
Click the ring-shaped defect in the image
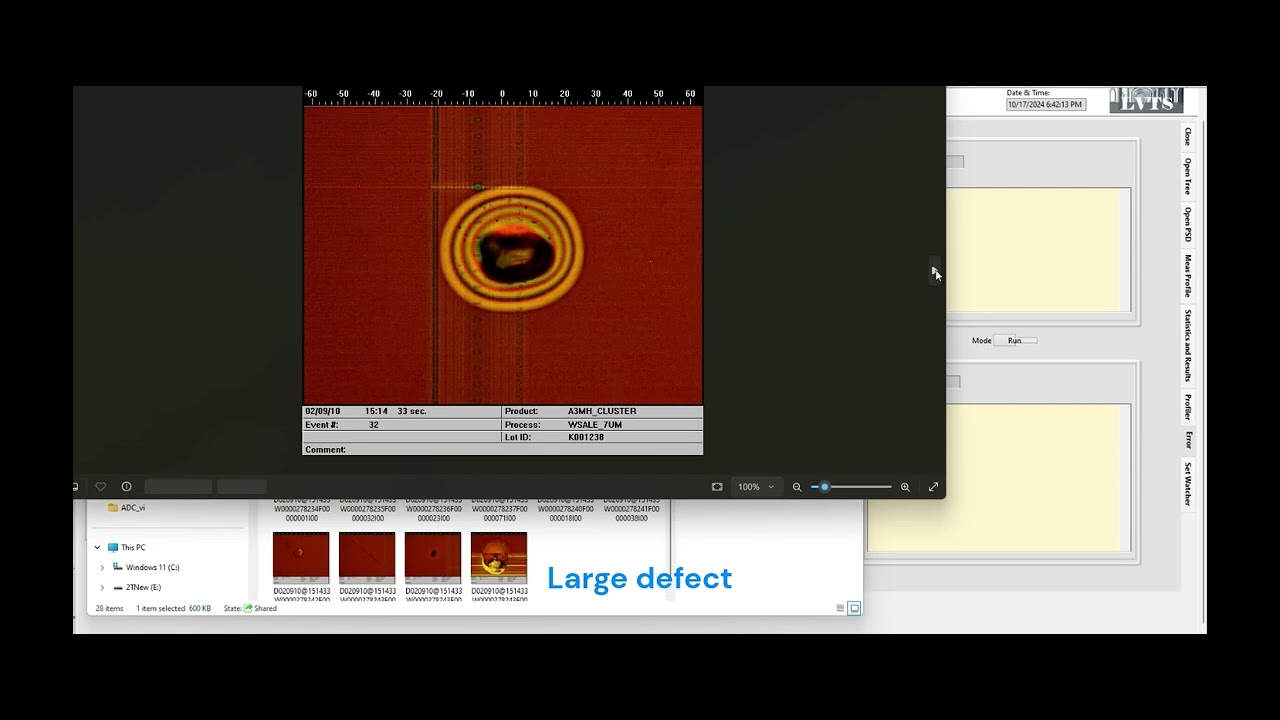(x=512, y=248)
